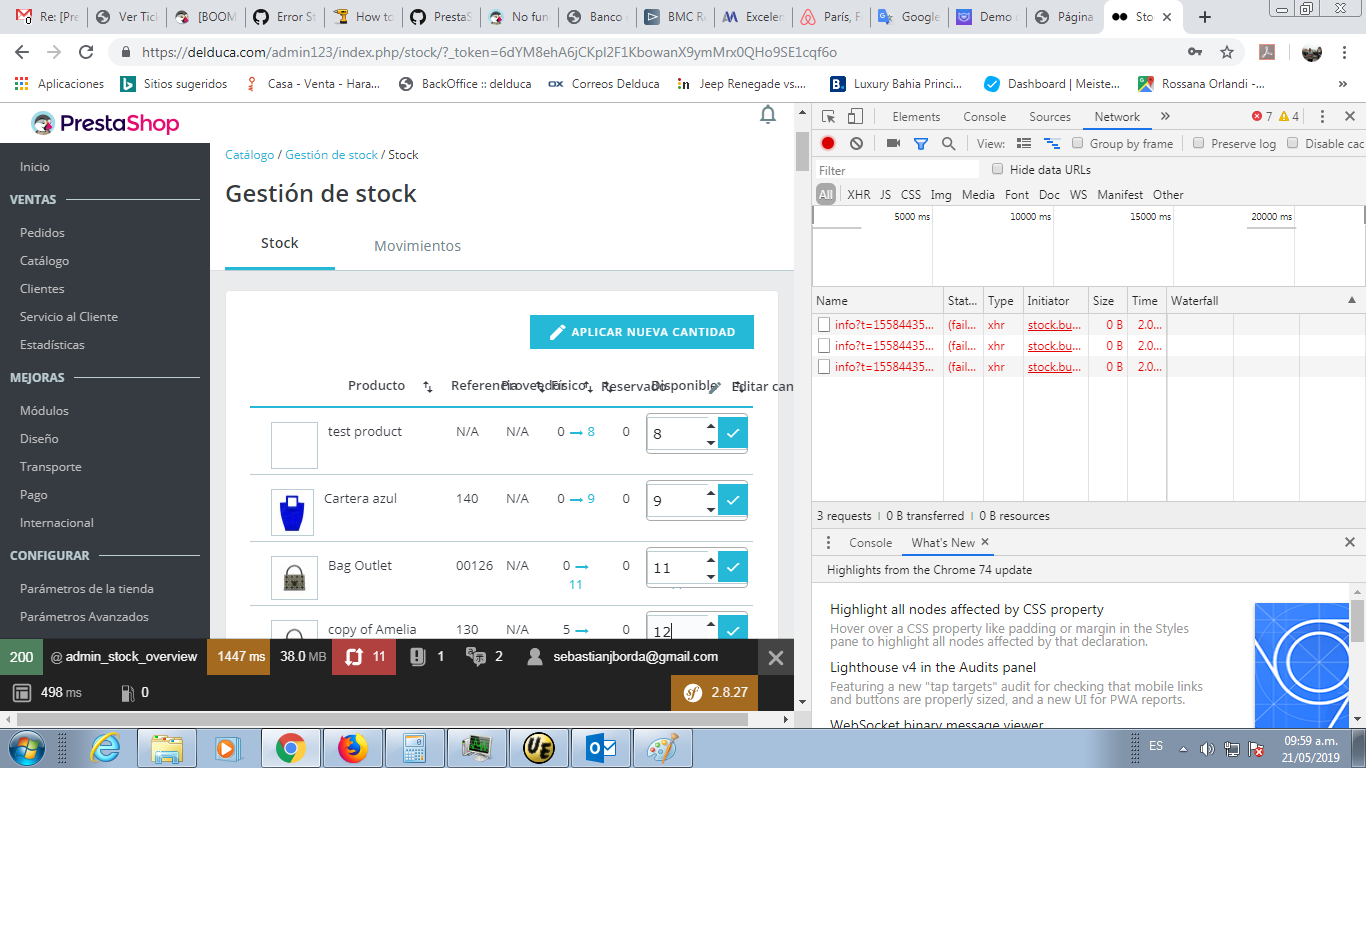Toggle the Group by frame checkbox
Image resolution: width=1366 pixels, height=925 pixels.
pyautogui.click(x=1078, y=143)
